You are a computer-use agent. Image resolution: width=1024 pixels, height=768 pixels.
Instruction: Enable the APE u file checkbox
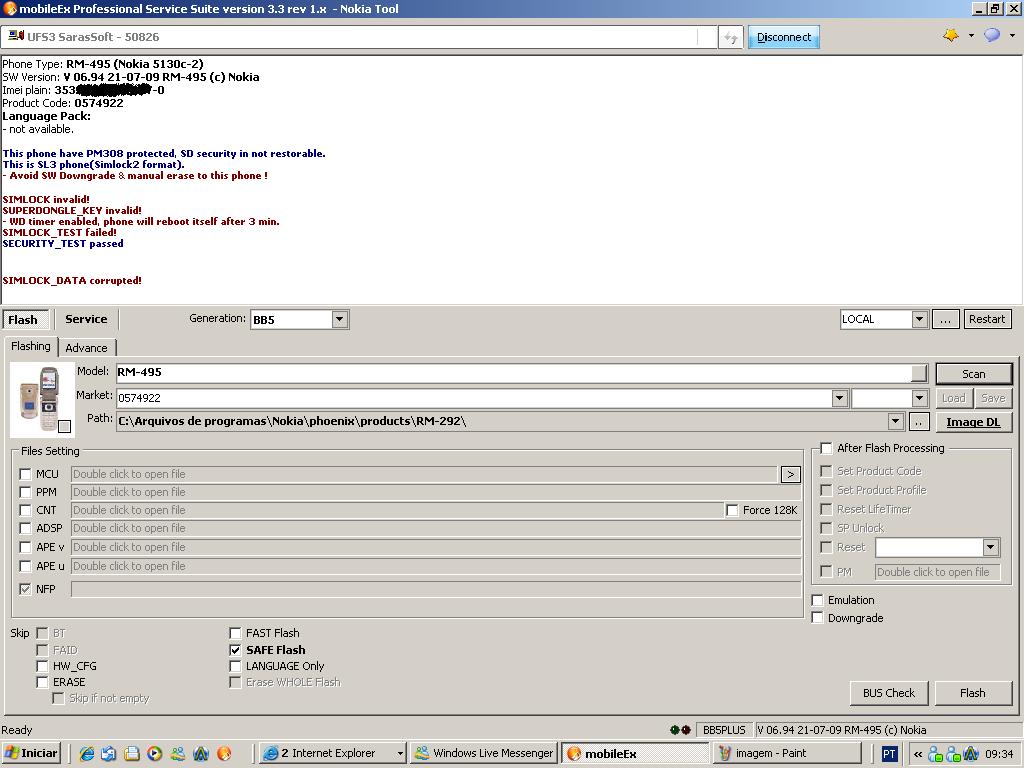25,566
